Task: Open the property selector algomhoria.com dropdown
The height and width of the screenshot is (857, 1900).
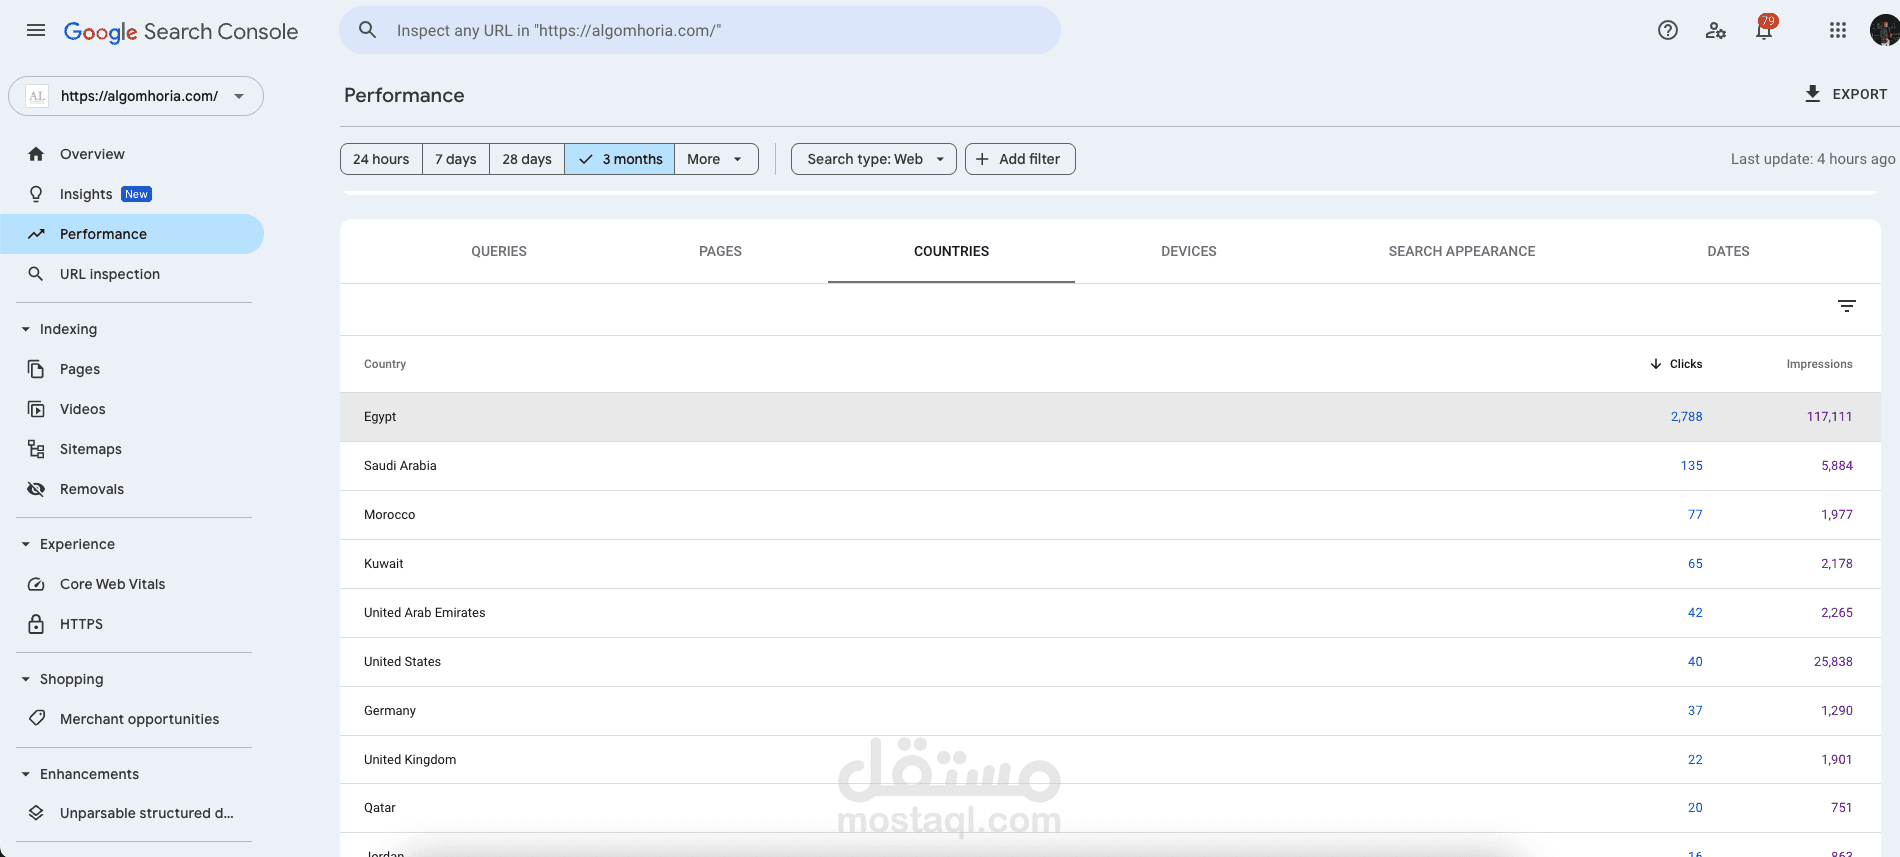Action: (136, 96)
